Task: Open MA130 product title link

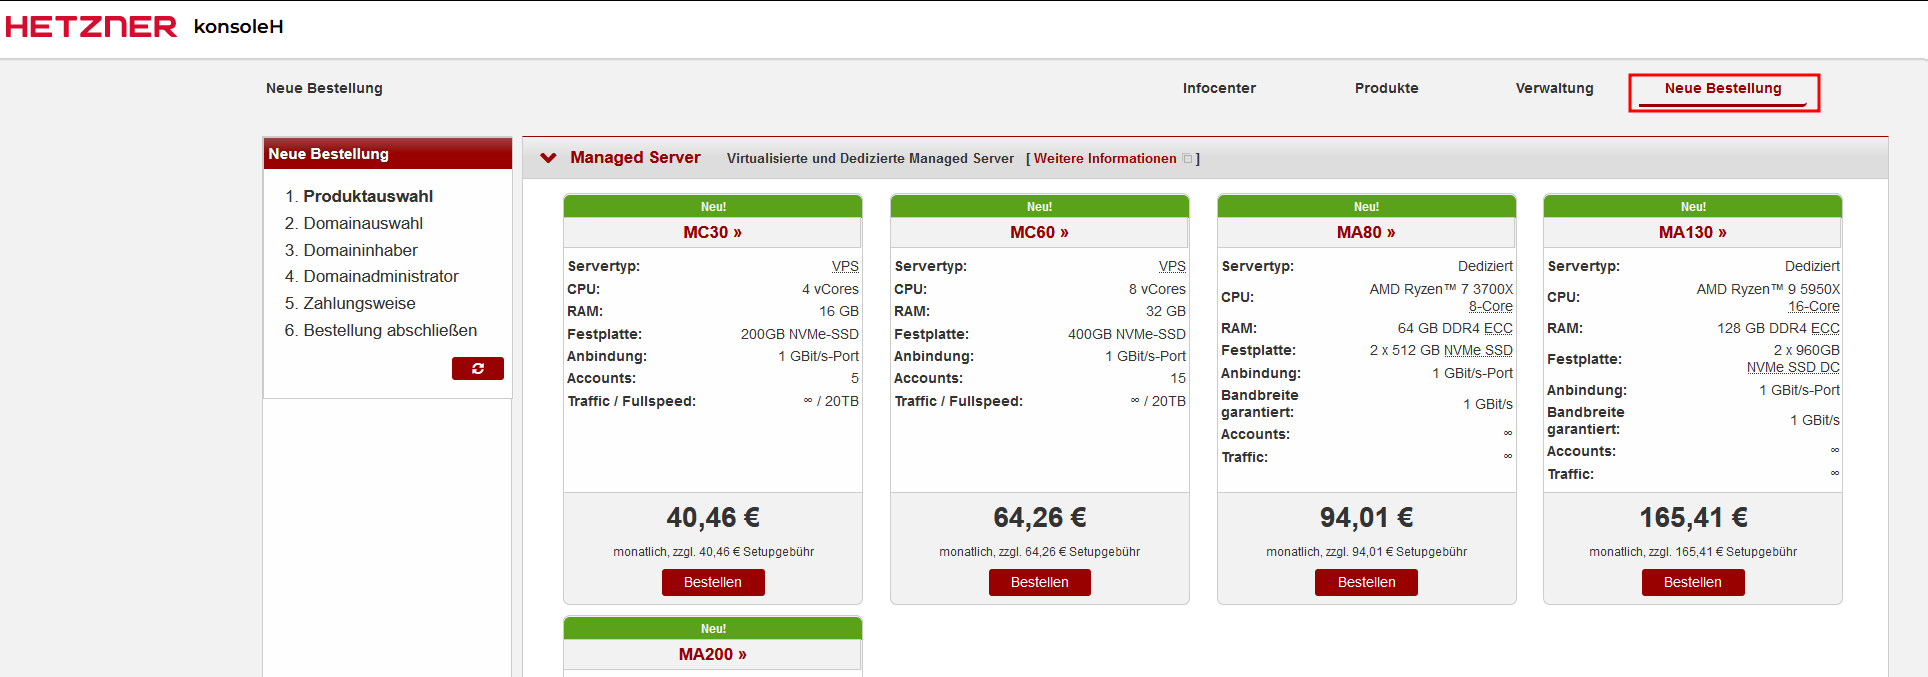Action: tap(1692, 232)
